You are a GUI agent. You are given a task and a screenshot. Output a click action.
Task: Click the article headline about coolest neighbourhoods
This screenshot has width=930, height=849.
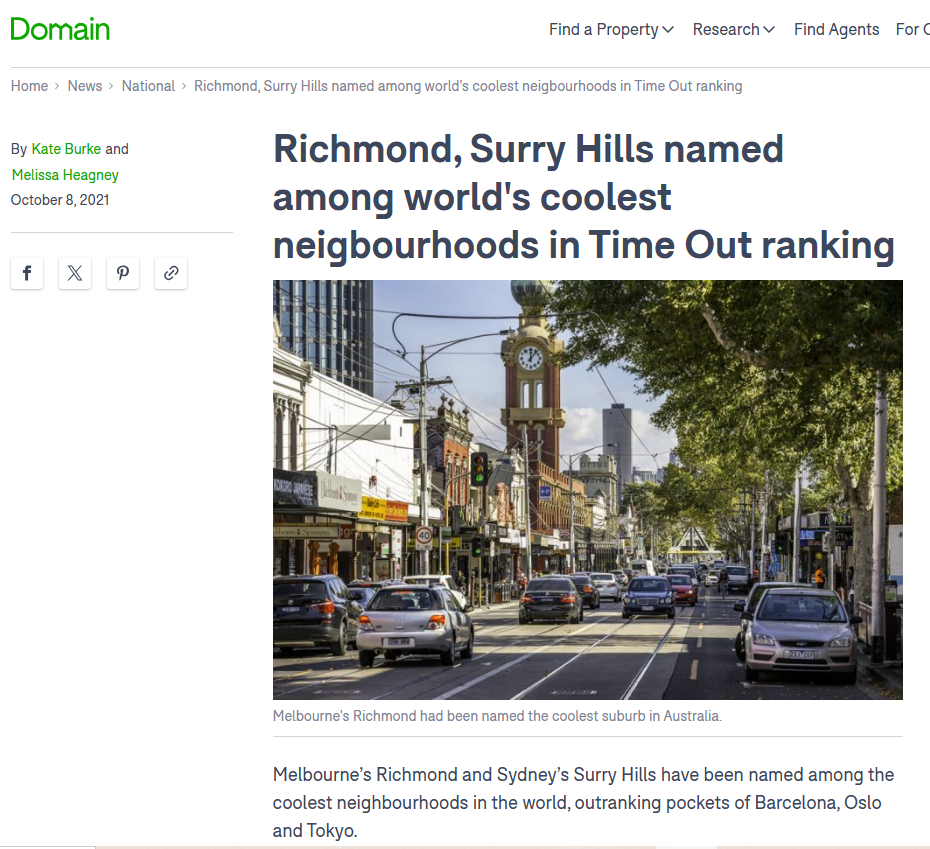point(583,197)
